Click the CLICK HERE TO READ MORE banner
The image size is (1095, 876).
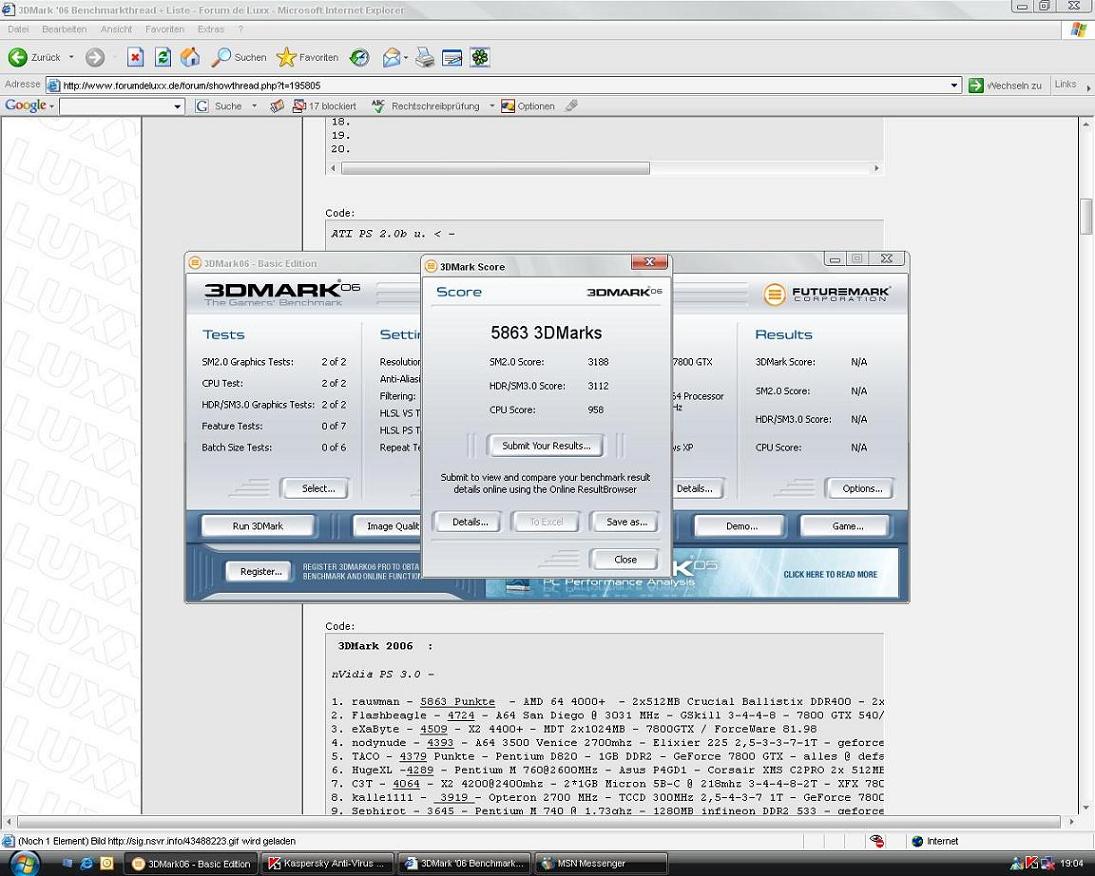(830, 574)
